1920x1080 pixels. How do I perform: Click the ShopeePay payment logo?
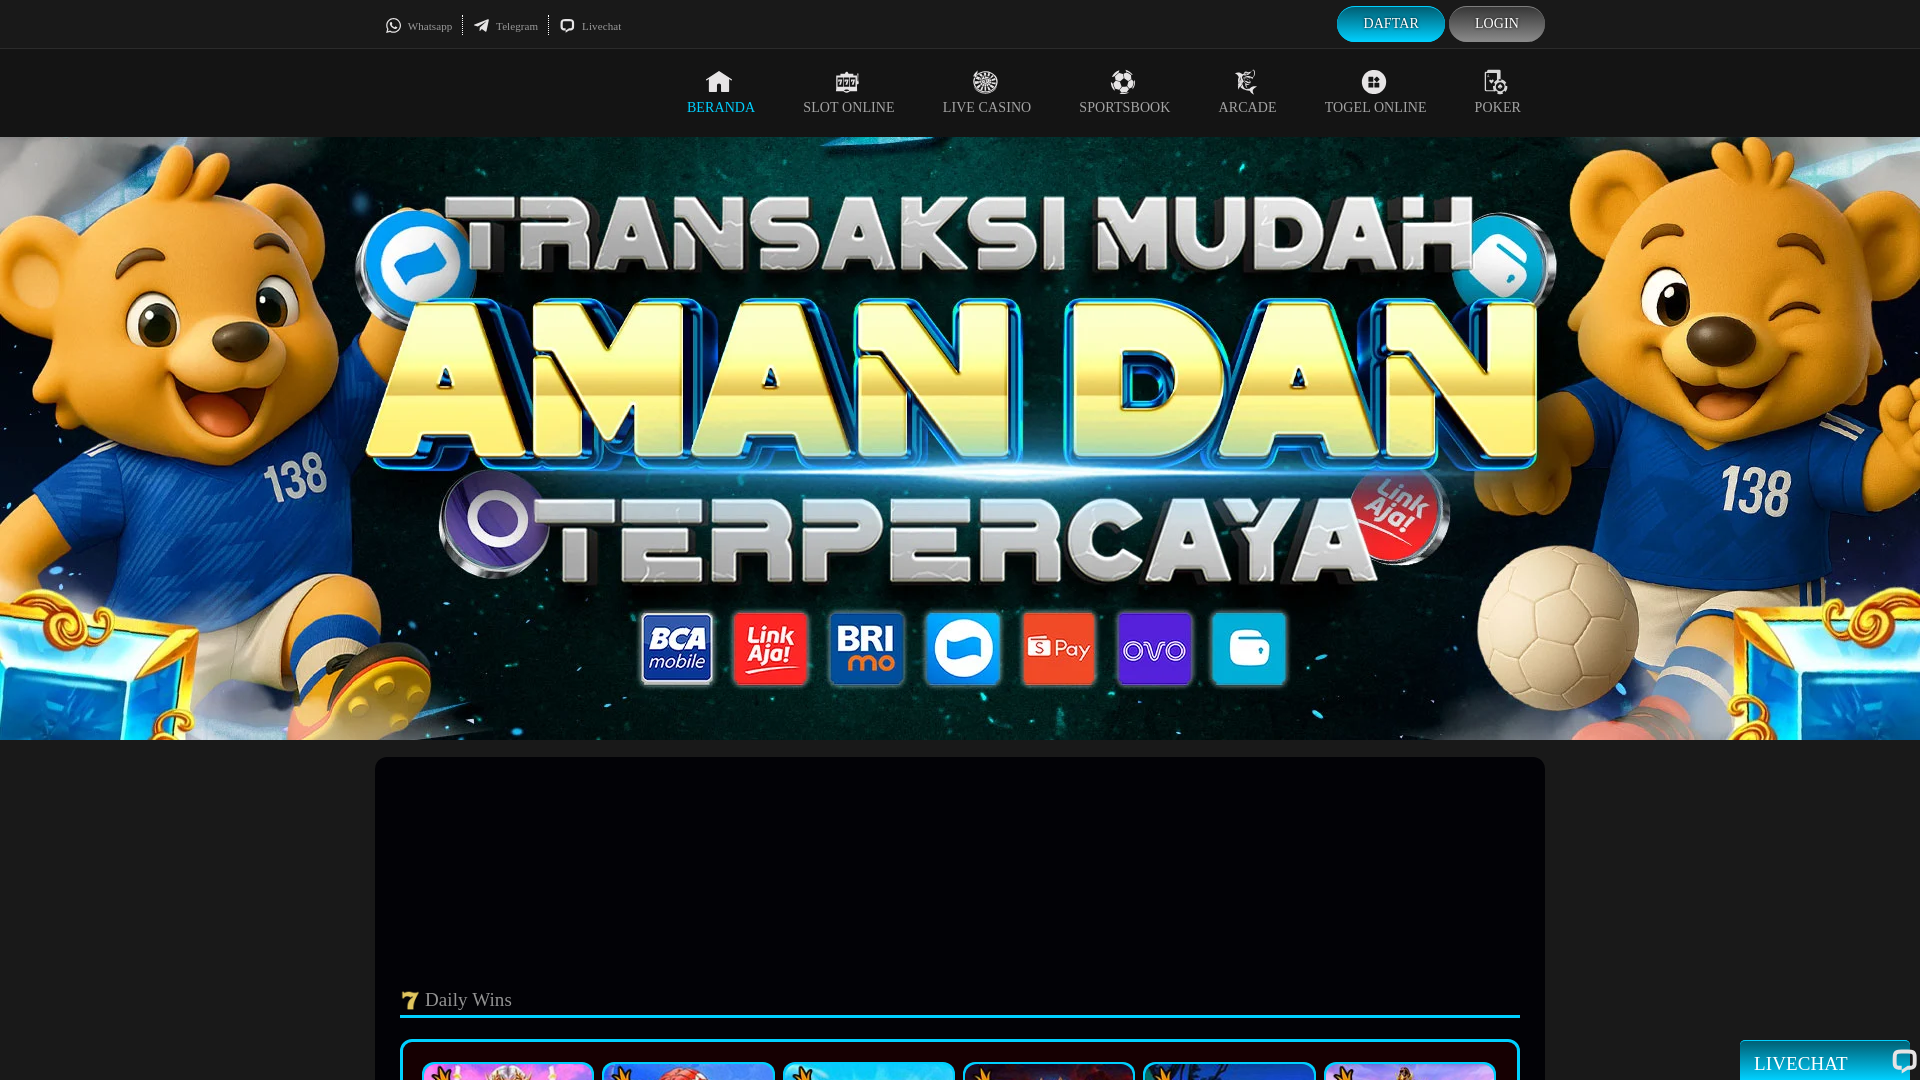click(x=1059, y=649)
